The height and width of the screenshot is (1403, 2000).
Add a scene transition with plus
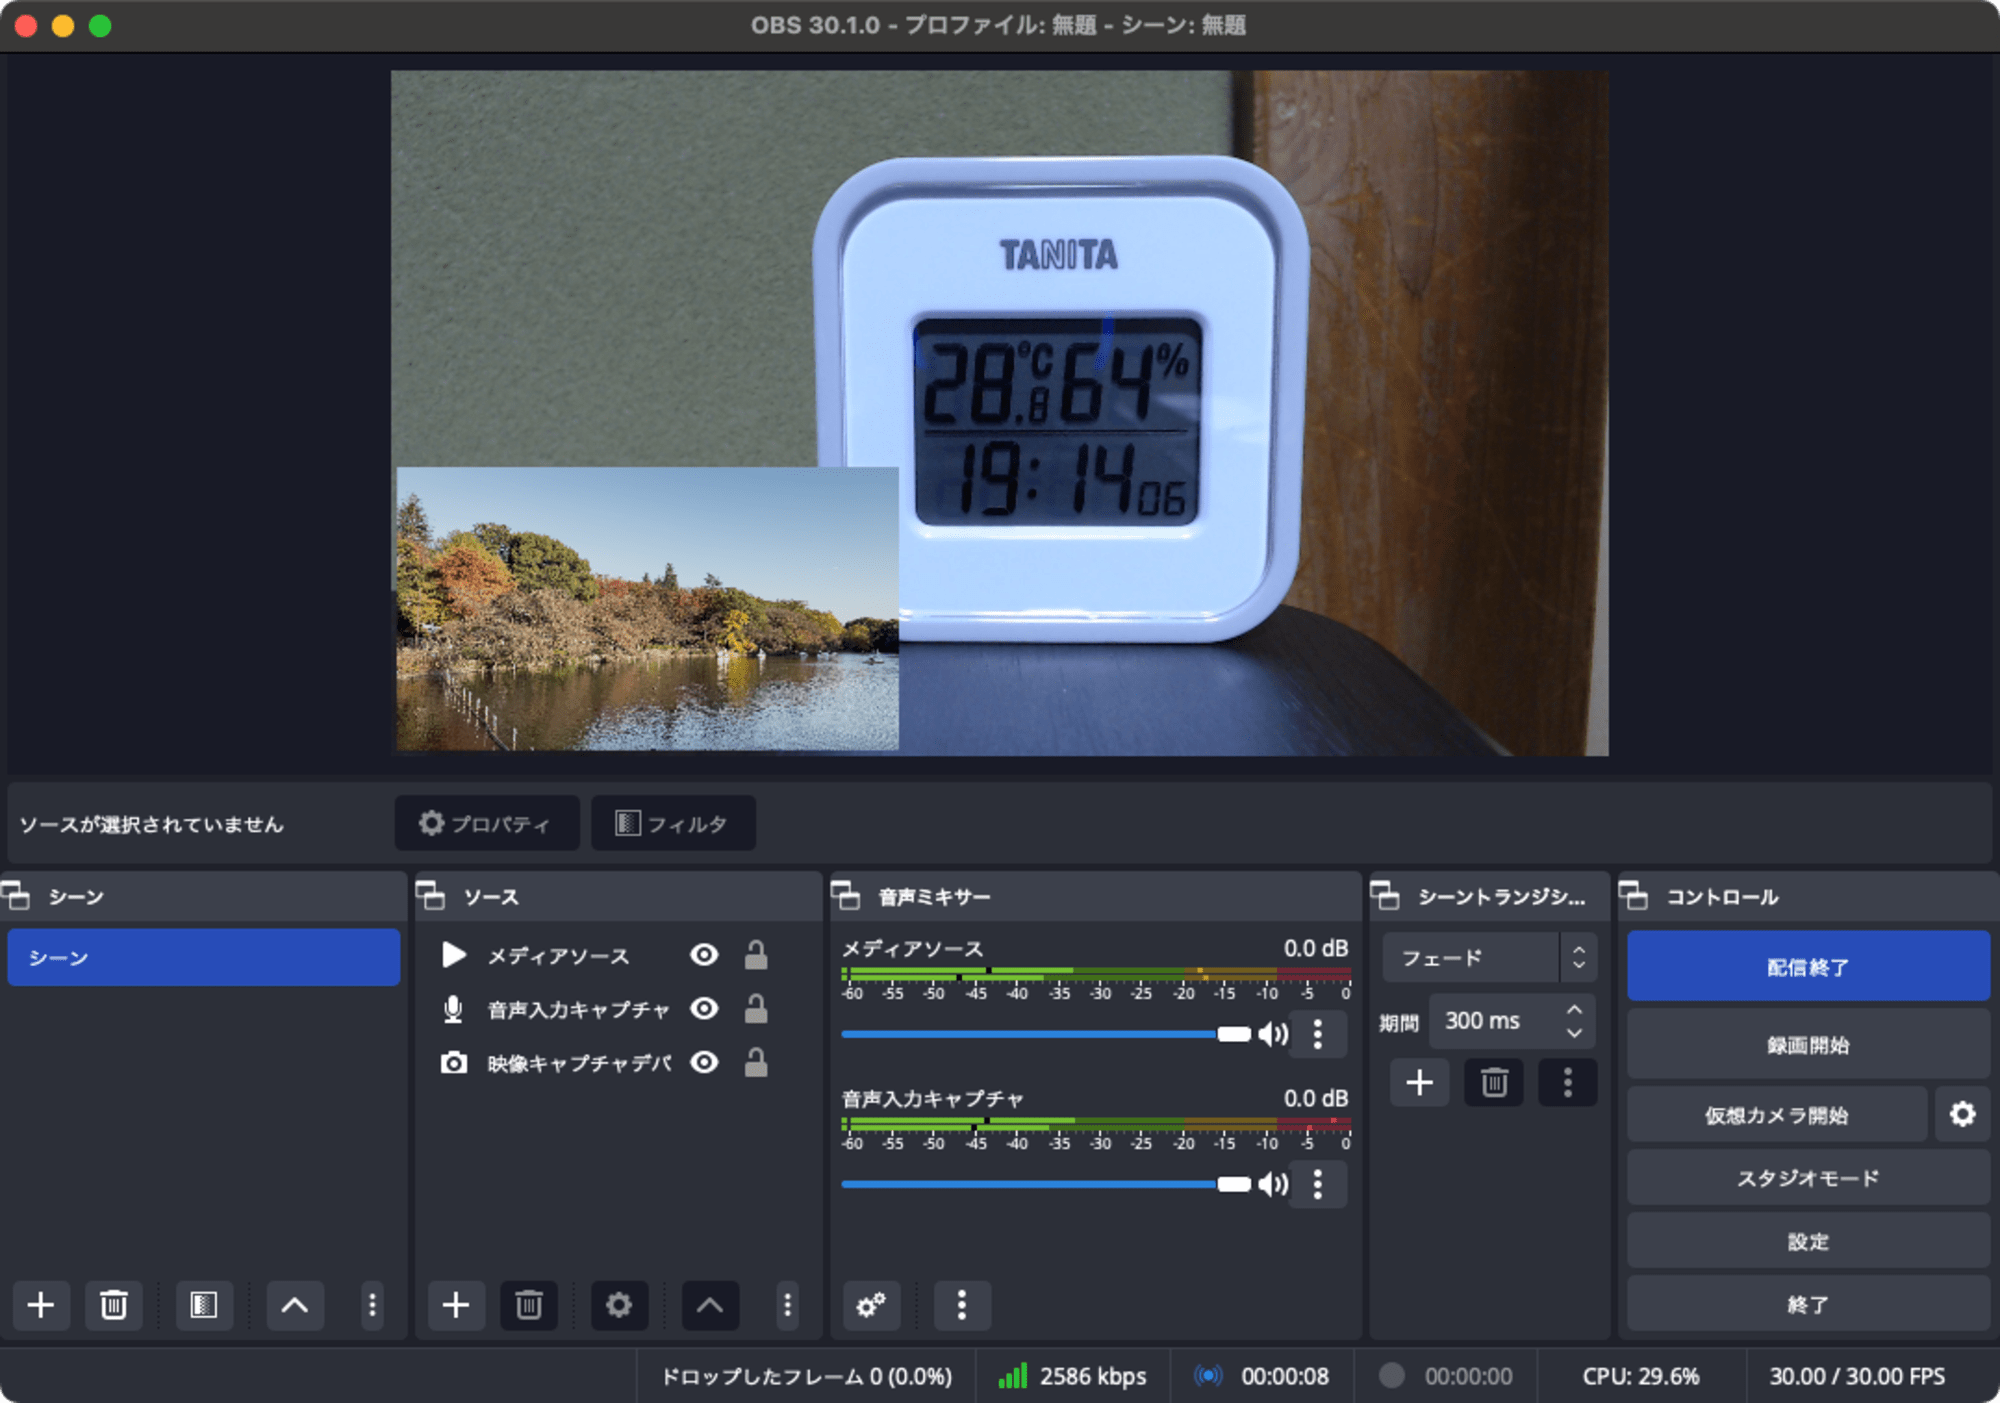[1420, 1083]
